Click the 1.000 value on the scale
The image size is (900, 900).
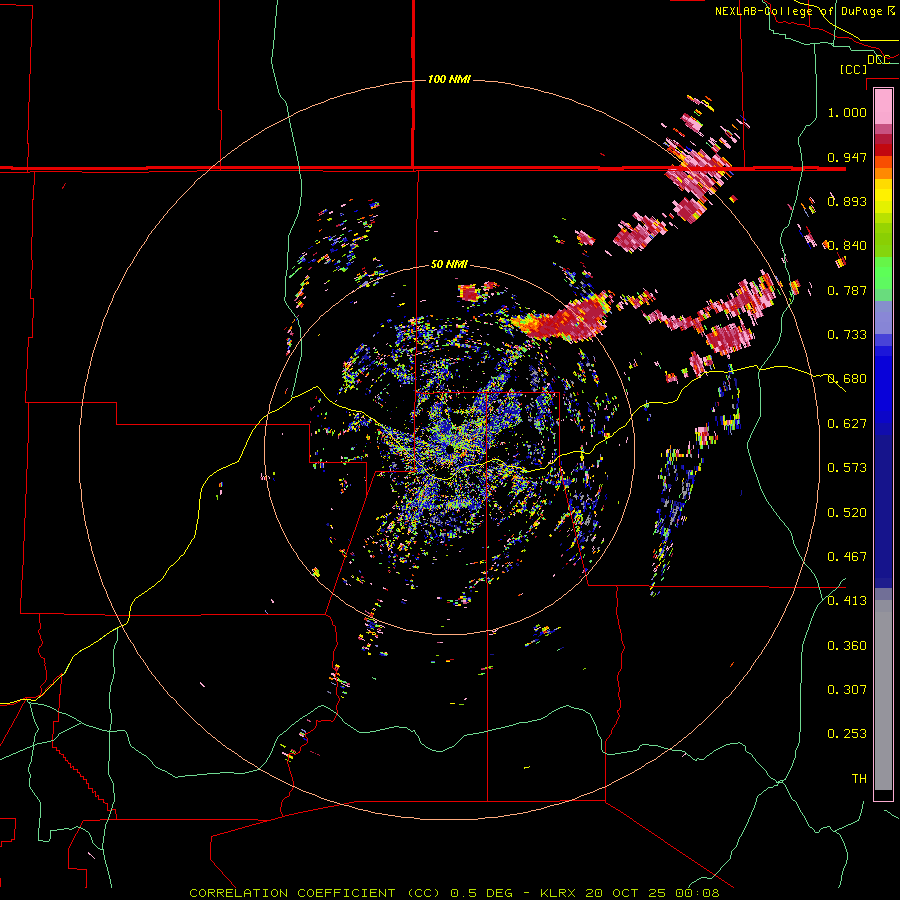pyautogui.click(x=847, y=112)
